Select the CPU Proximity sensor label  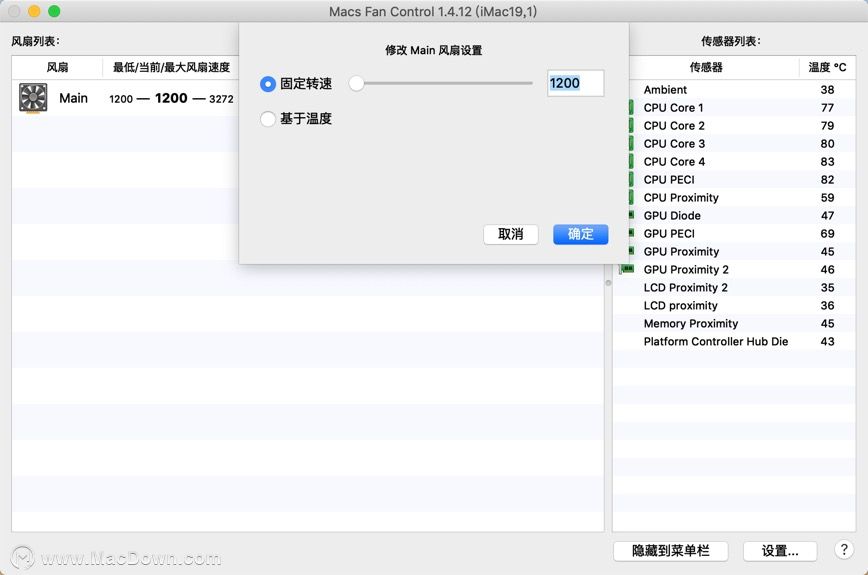point(681,198)
